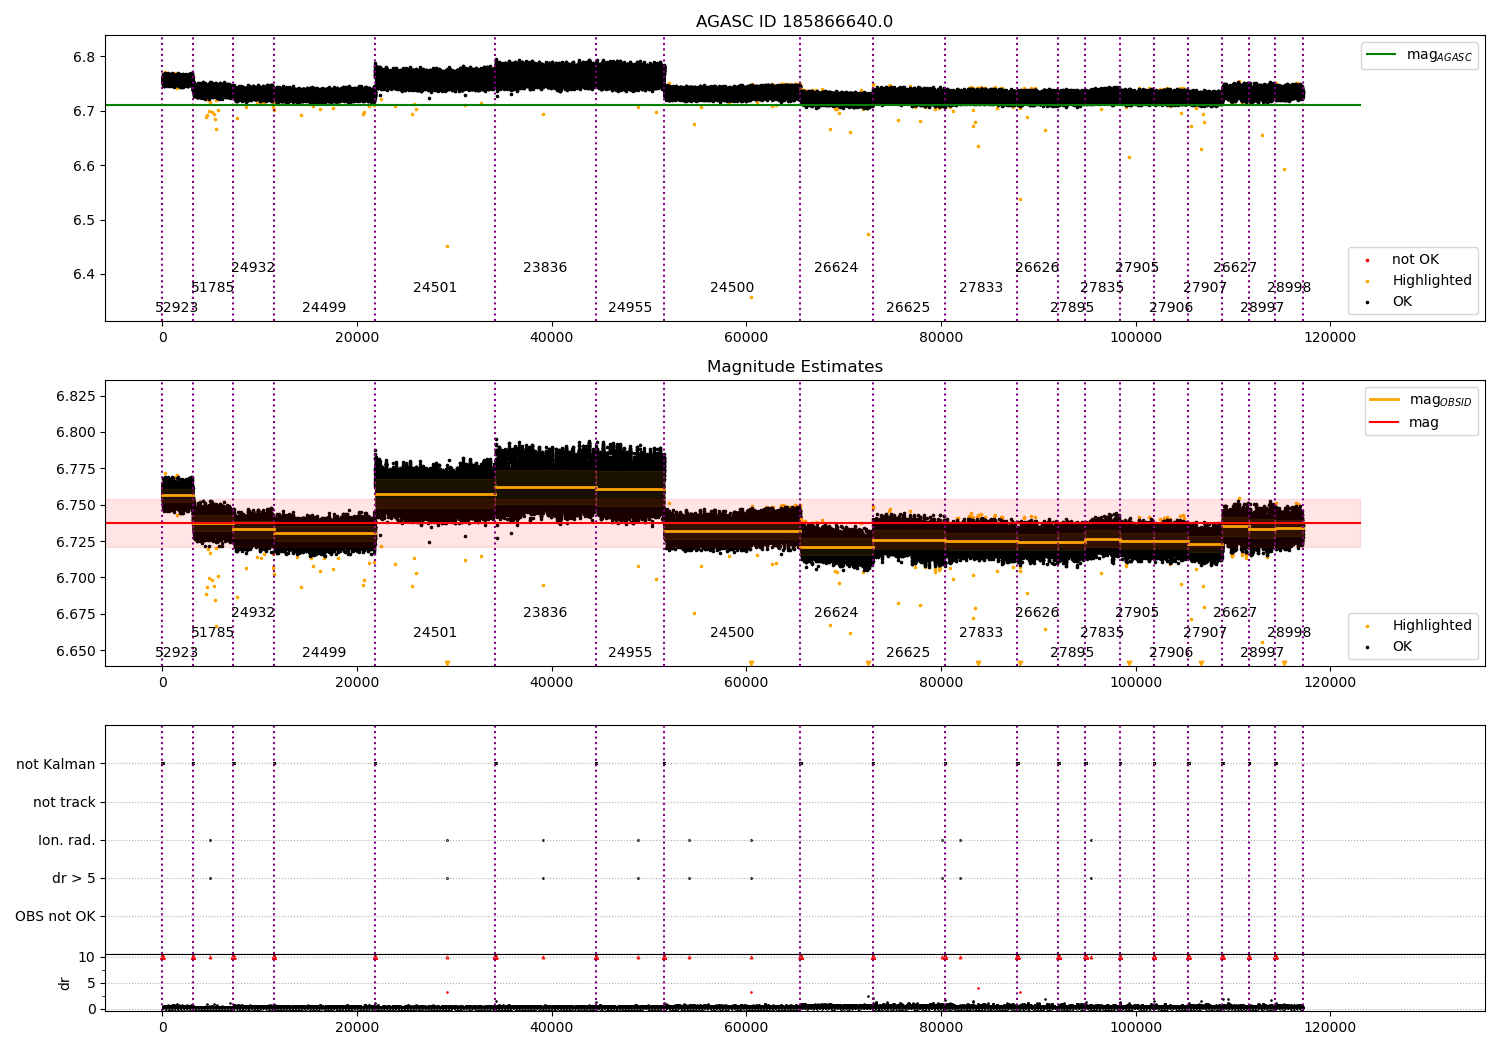Viewport: 1500px width, 1050px height.
Task: Click the 6.725 y-axis tick label
Action: pos(76,542)
